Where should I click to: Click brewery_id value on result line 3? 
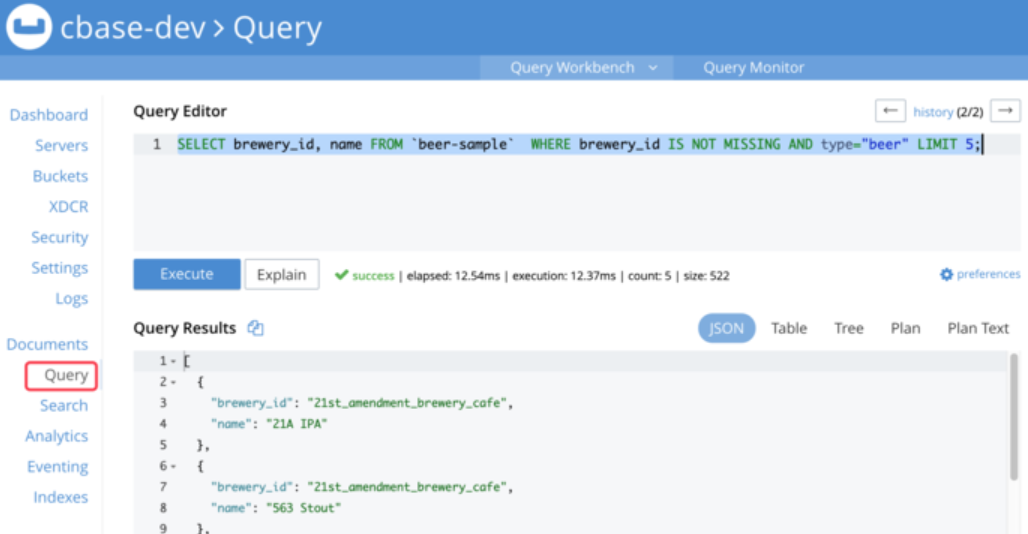click(407, 403)
